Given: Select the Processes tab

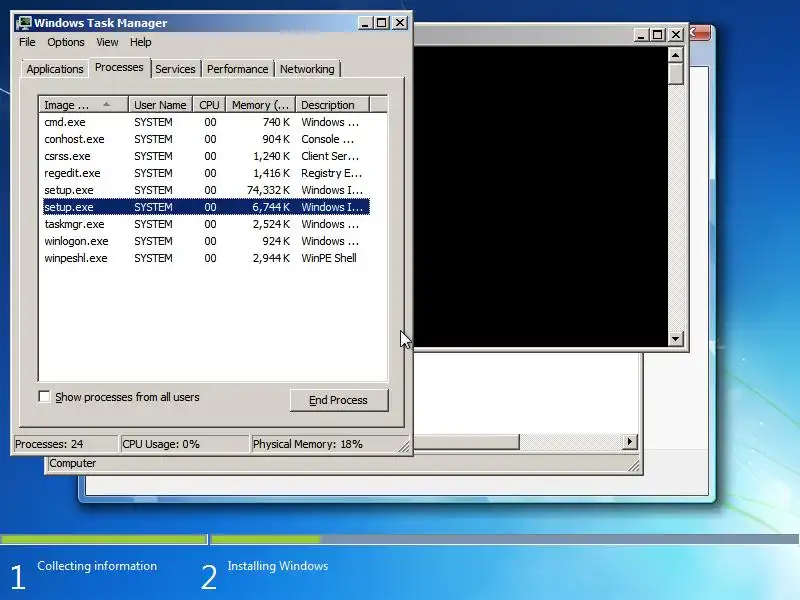Looking at the screenshot, I should (119, 67).
